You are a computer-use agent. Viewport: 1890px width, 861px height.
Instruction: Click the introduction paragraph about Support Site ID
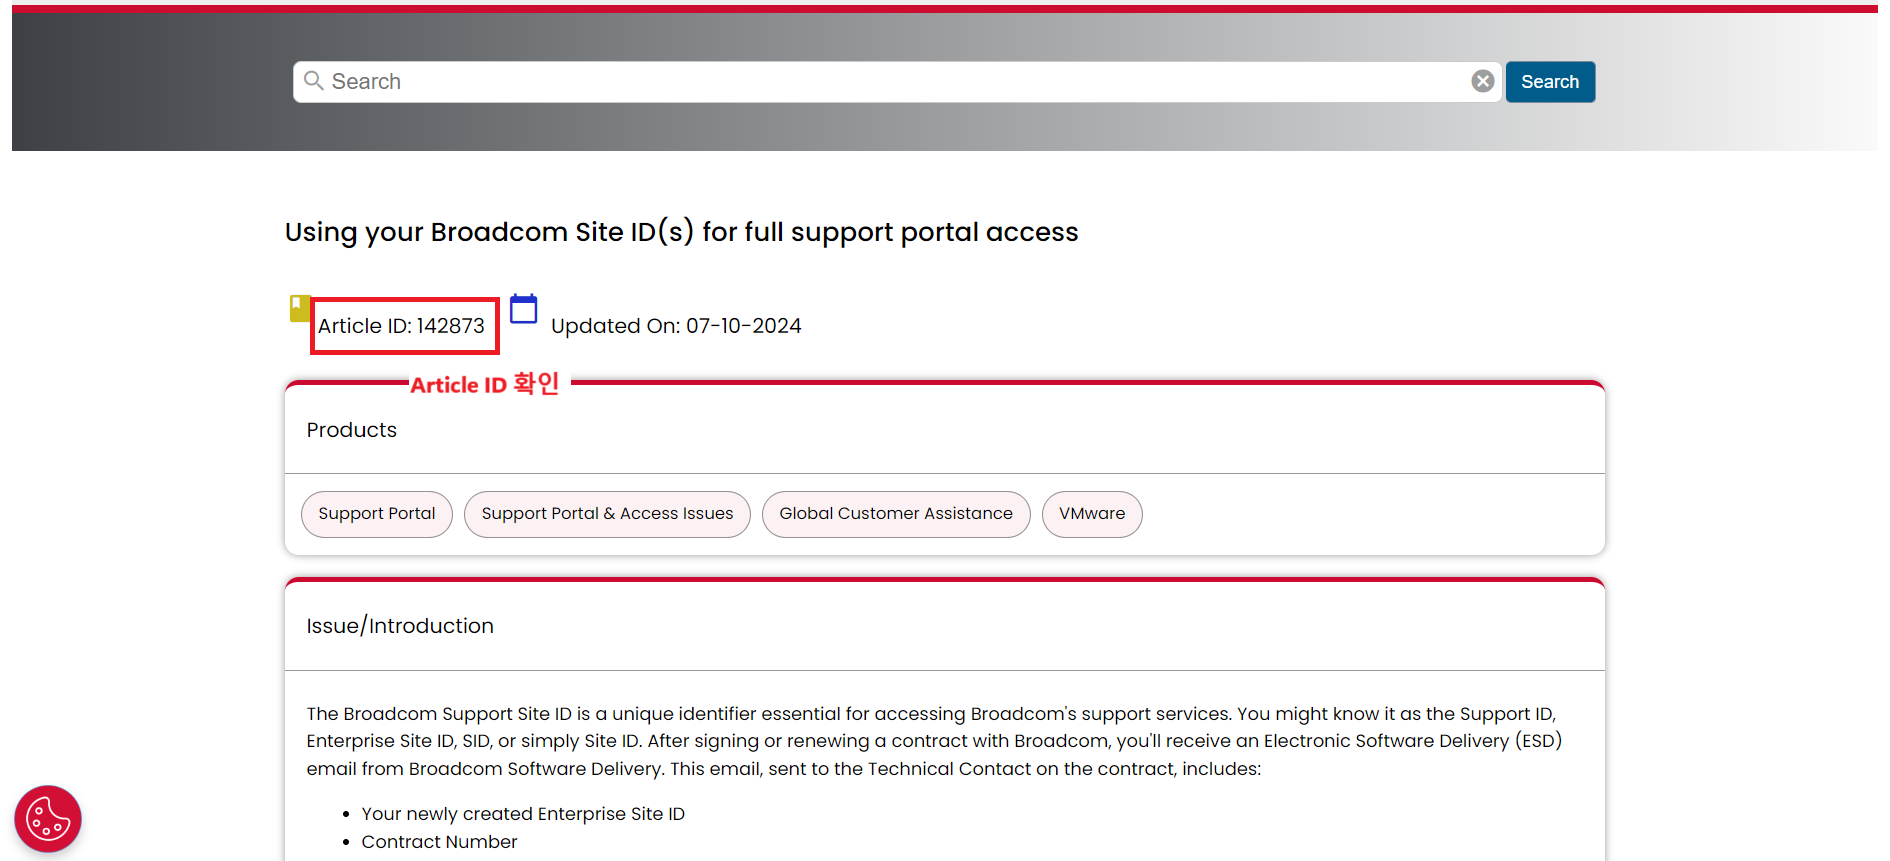(934, 741)
